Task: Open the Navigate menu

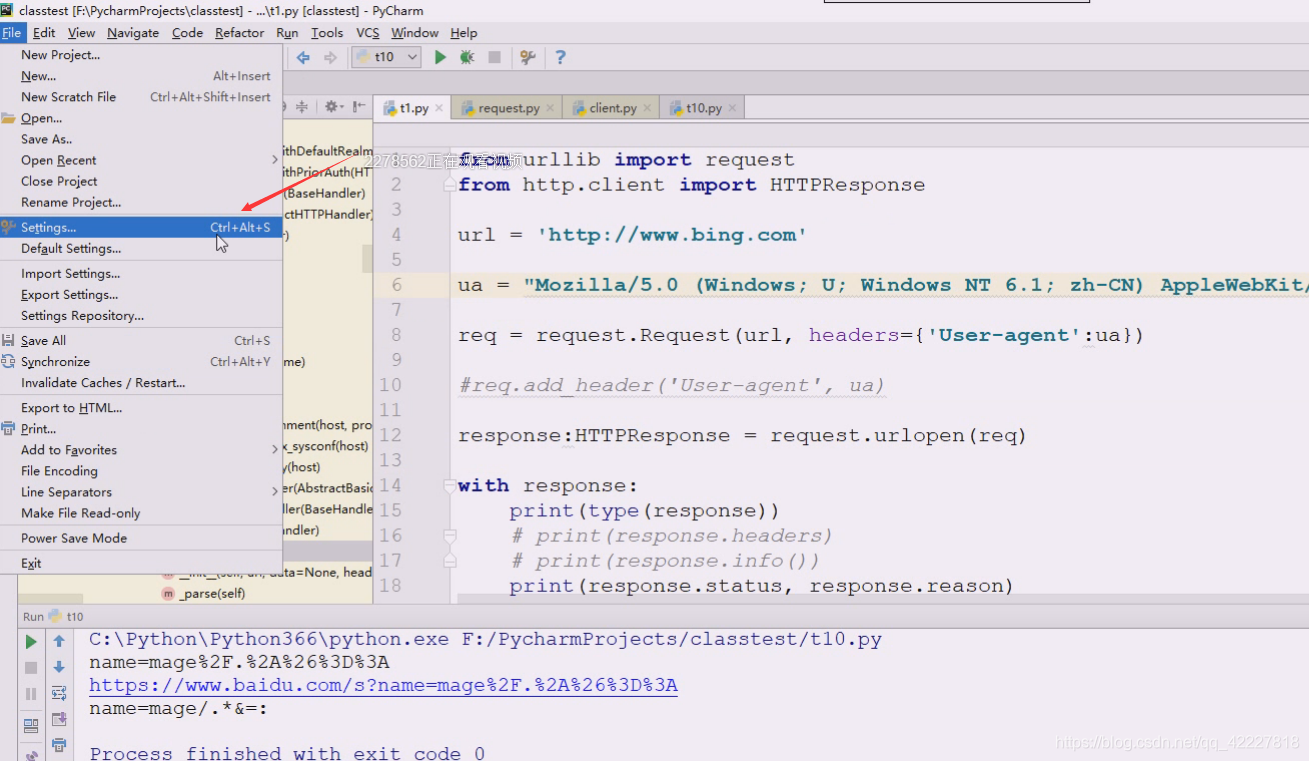Action: 133,33
